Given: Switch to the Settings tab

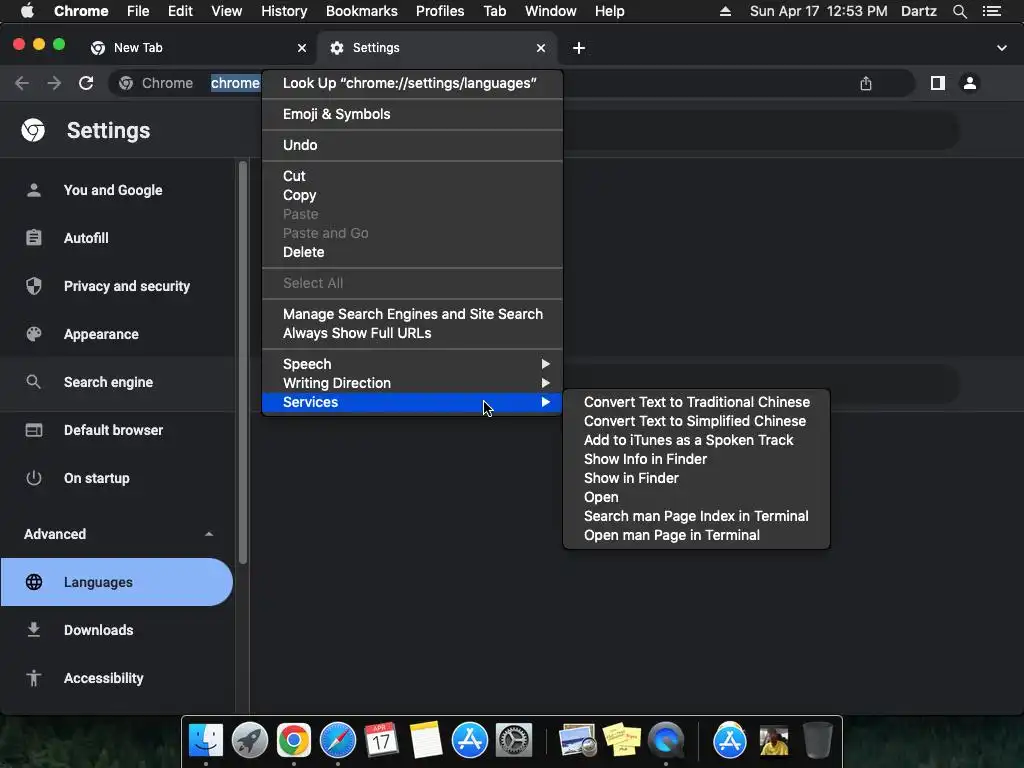Looking at the screenshot, I should point(438,48).
